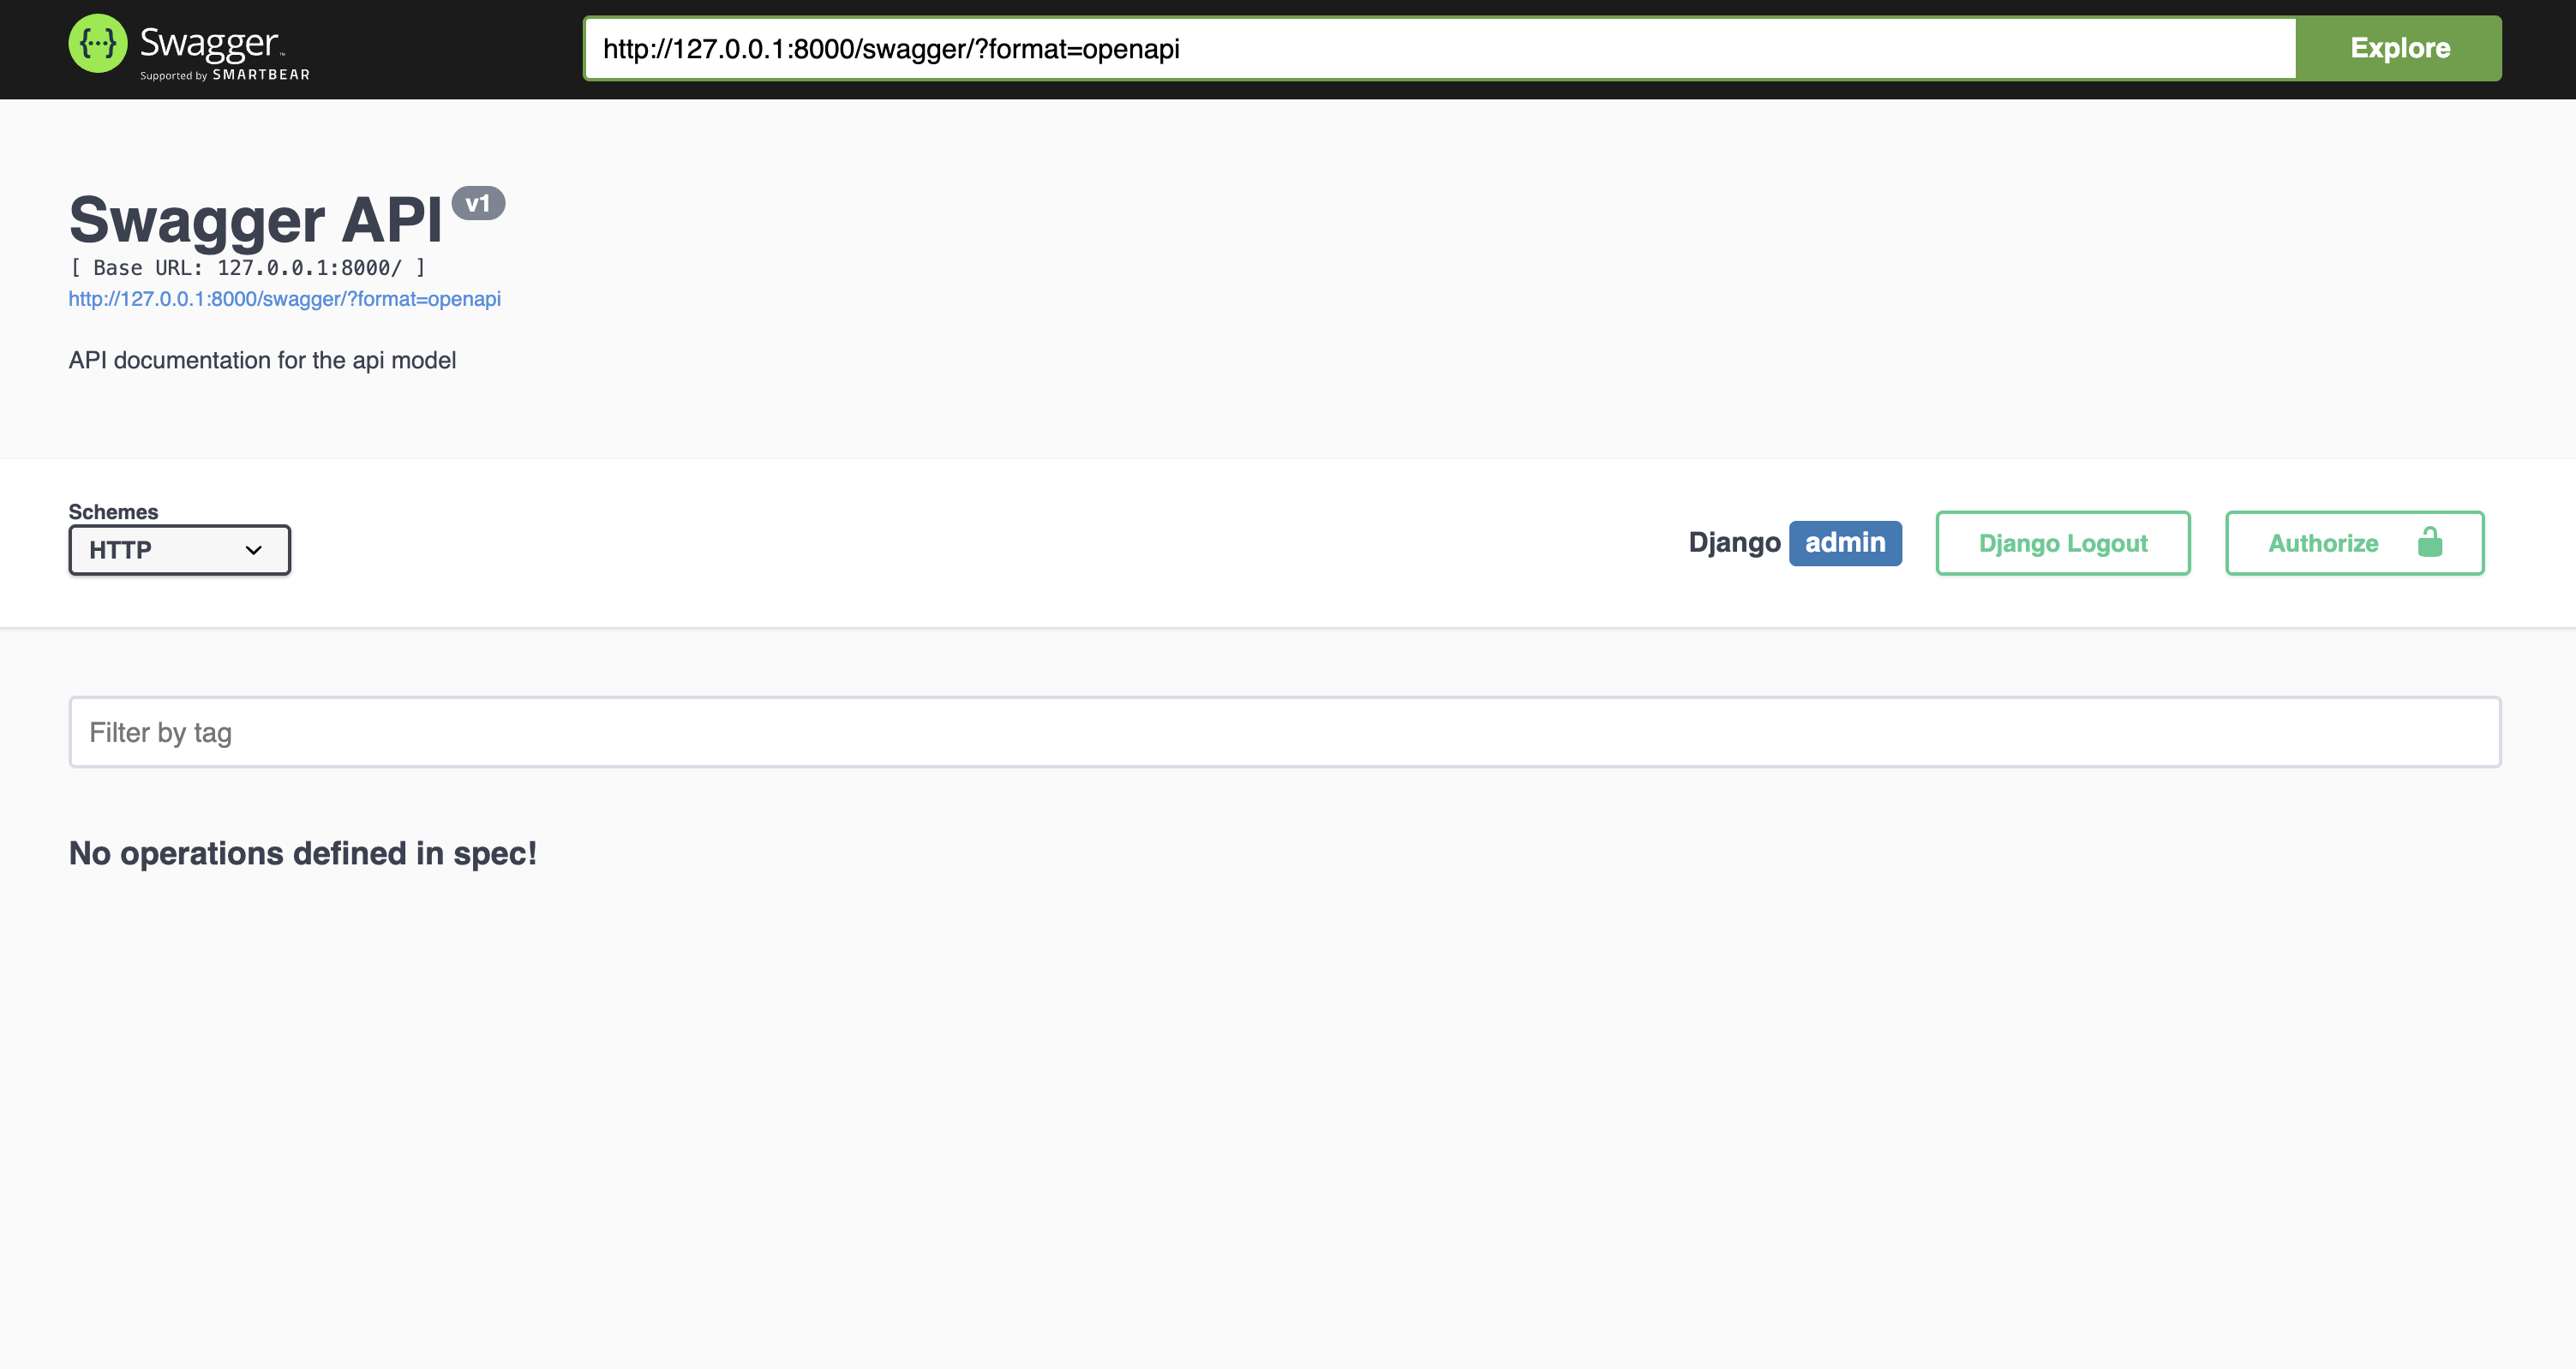Click the chevron arrow in Schemes selector
This screenshot has width=2576, height=1369.
click(x=253, y=550)
